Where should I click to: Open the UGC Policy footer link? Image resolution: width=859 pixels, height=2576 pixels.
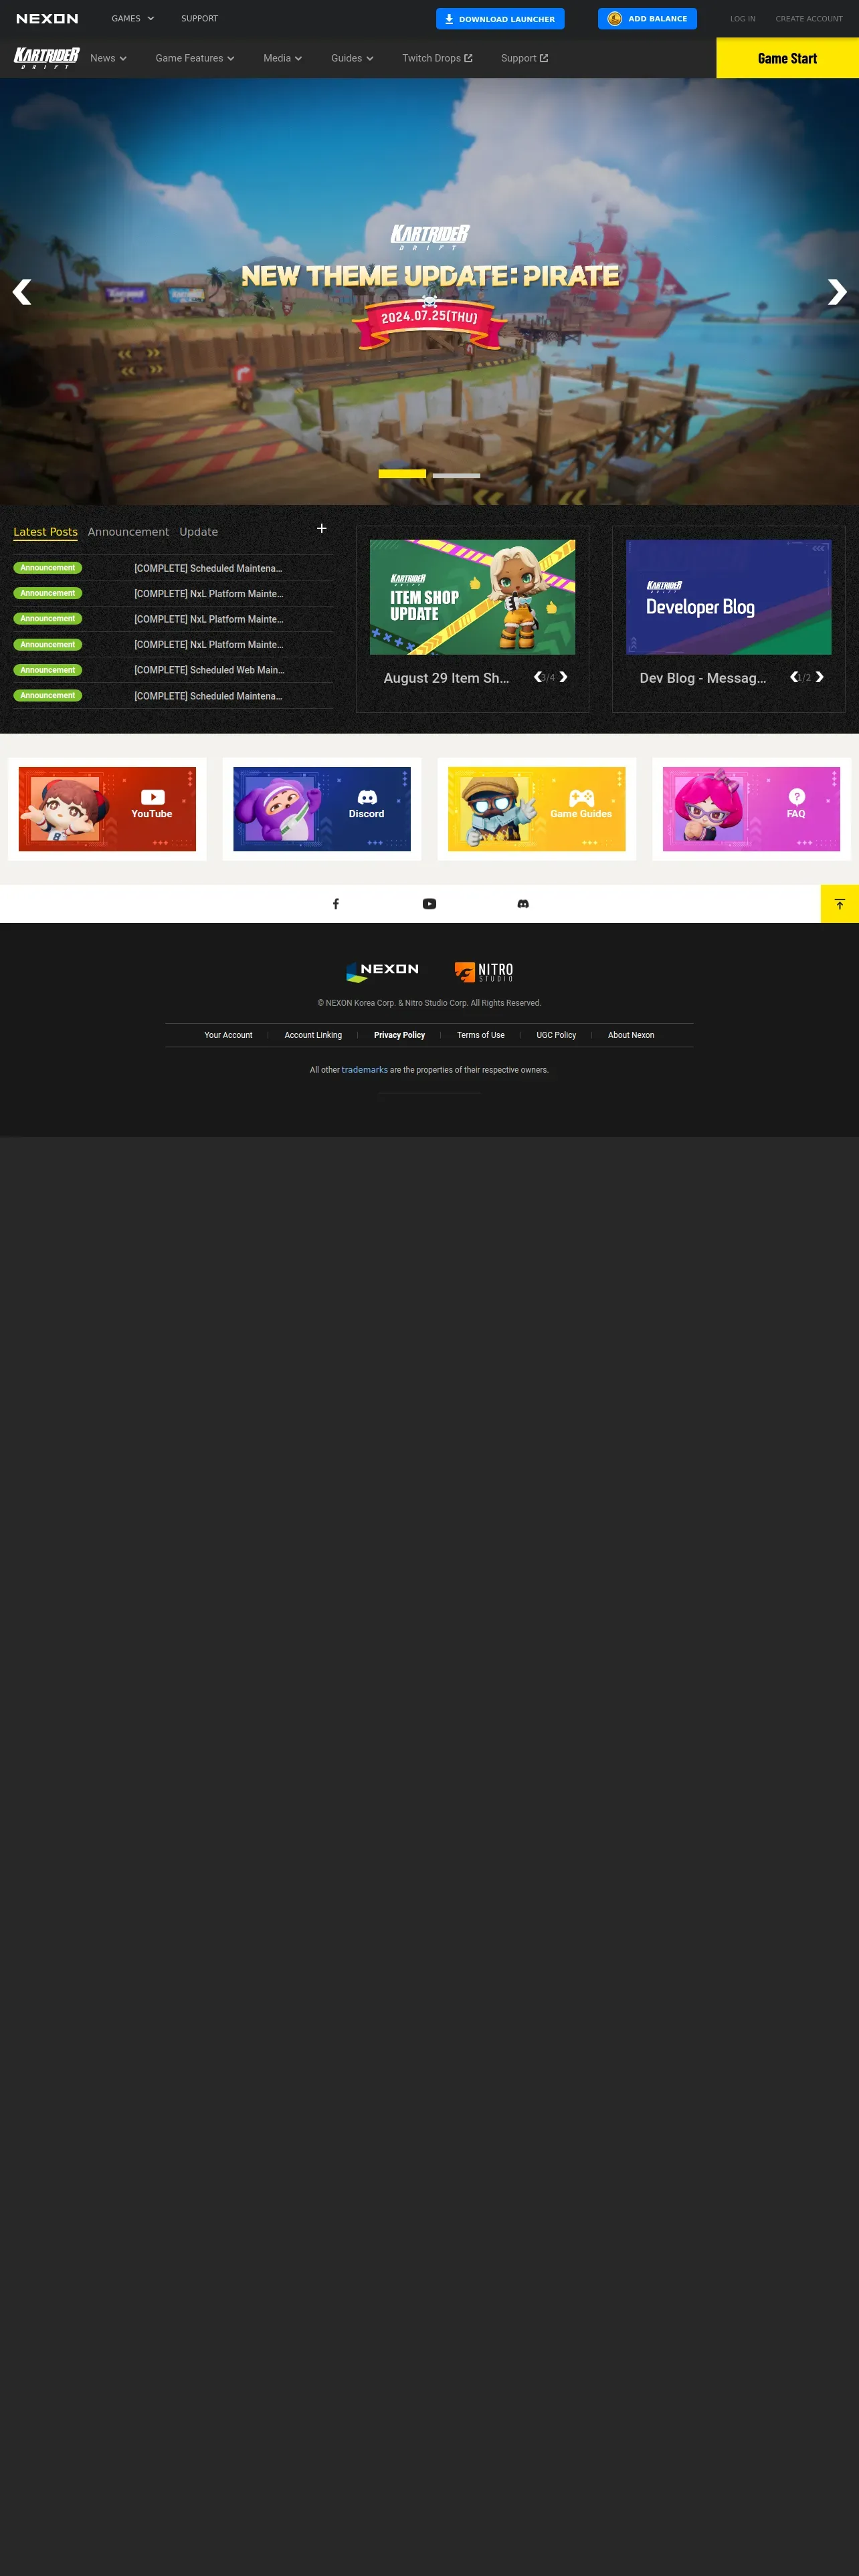tap(556, 1035)
